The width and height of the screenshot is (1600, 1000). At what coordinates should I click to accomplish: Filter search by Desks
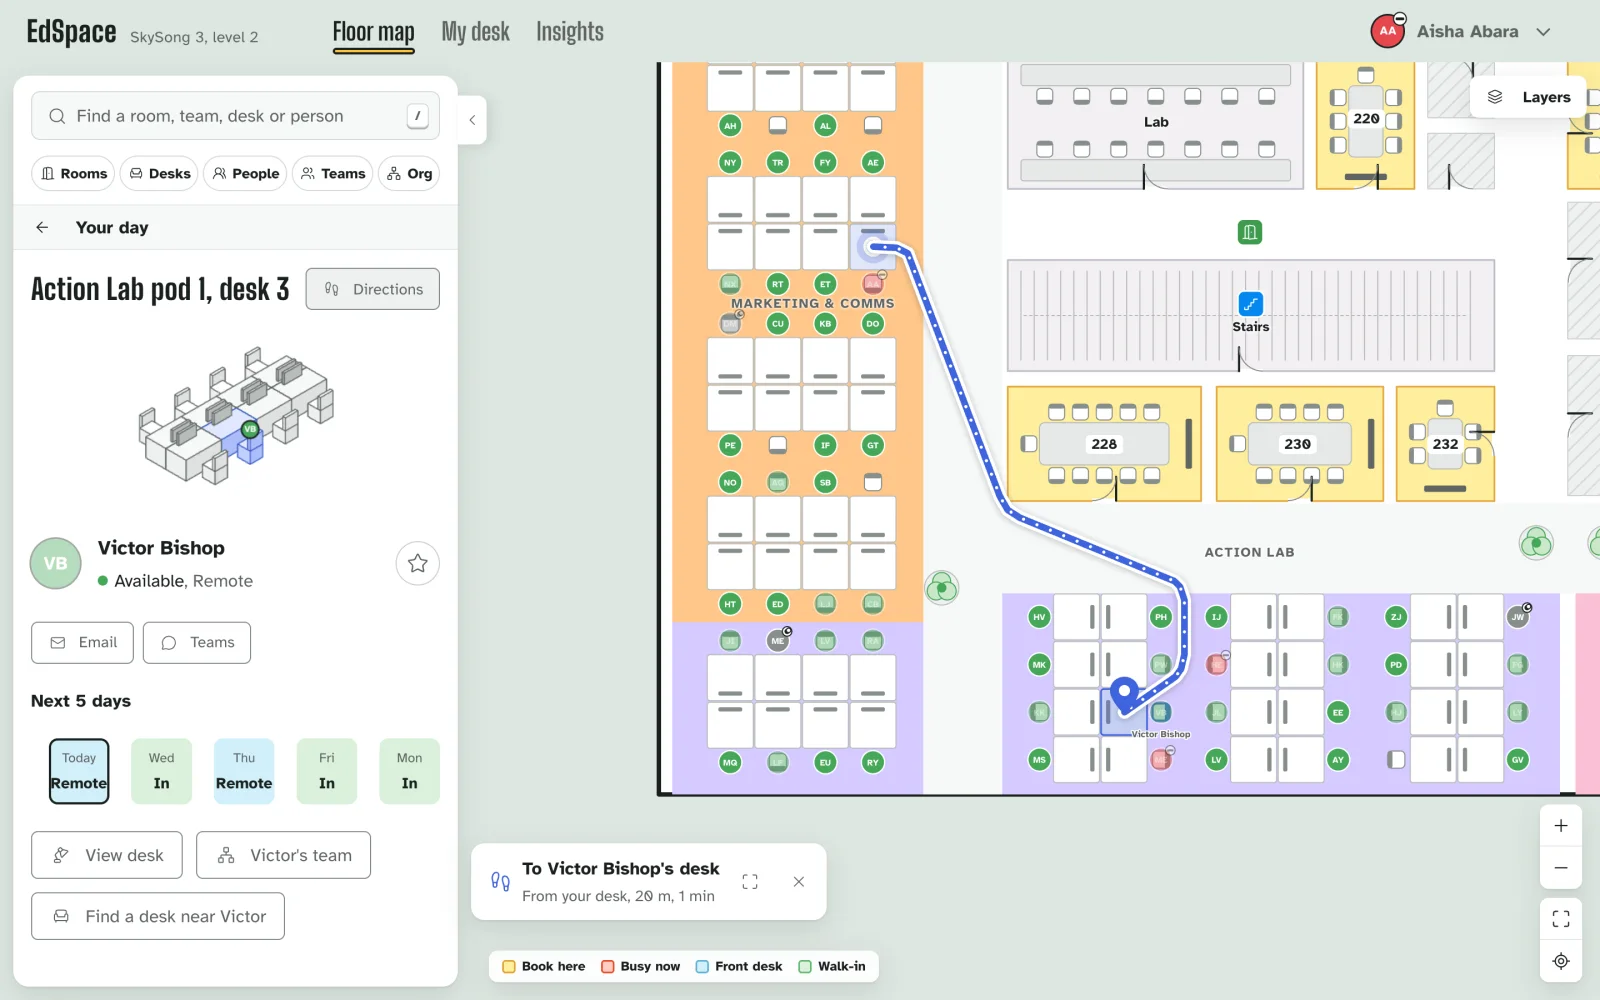click(159, 174)
